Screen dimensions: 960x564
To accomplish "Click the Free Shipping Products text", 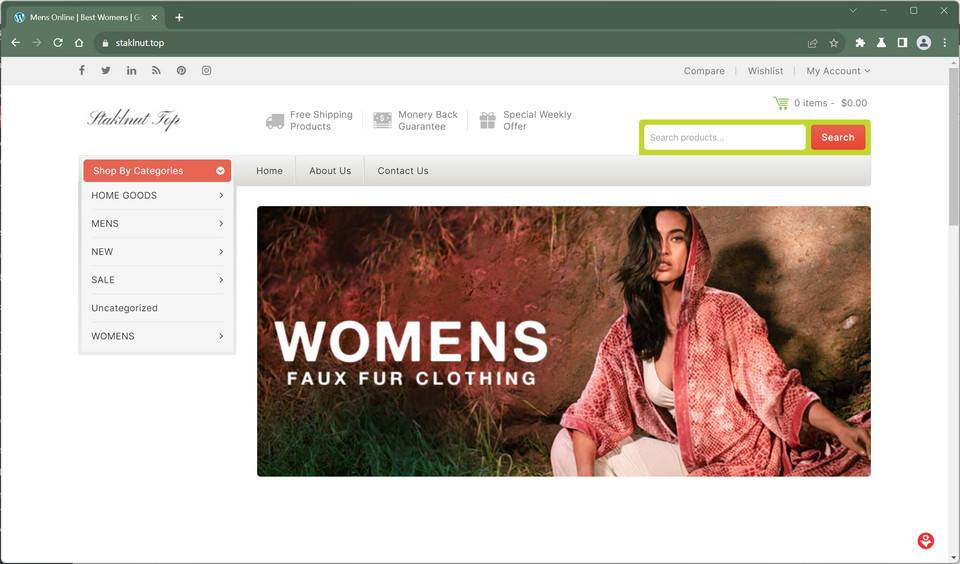I will [321, 121].
